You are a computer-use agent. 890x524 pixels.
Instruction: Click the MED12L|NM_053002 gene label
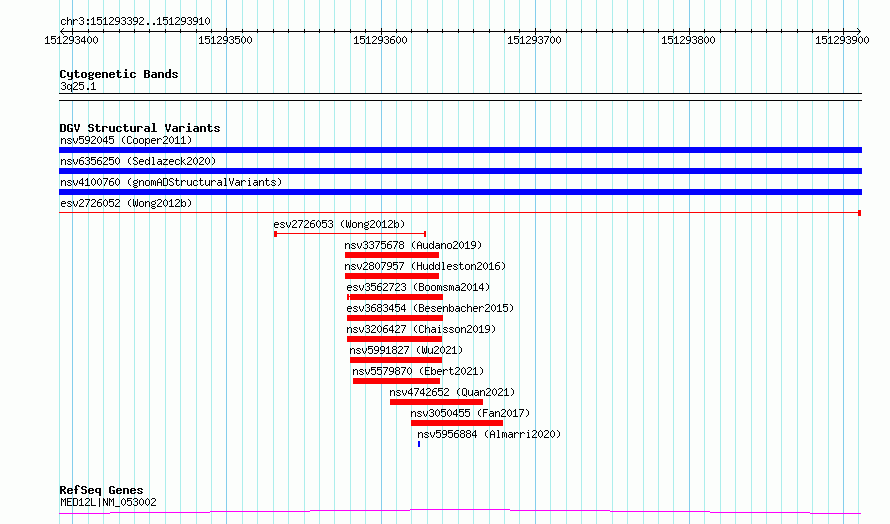(108, 502)
